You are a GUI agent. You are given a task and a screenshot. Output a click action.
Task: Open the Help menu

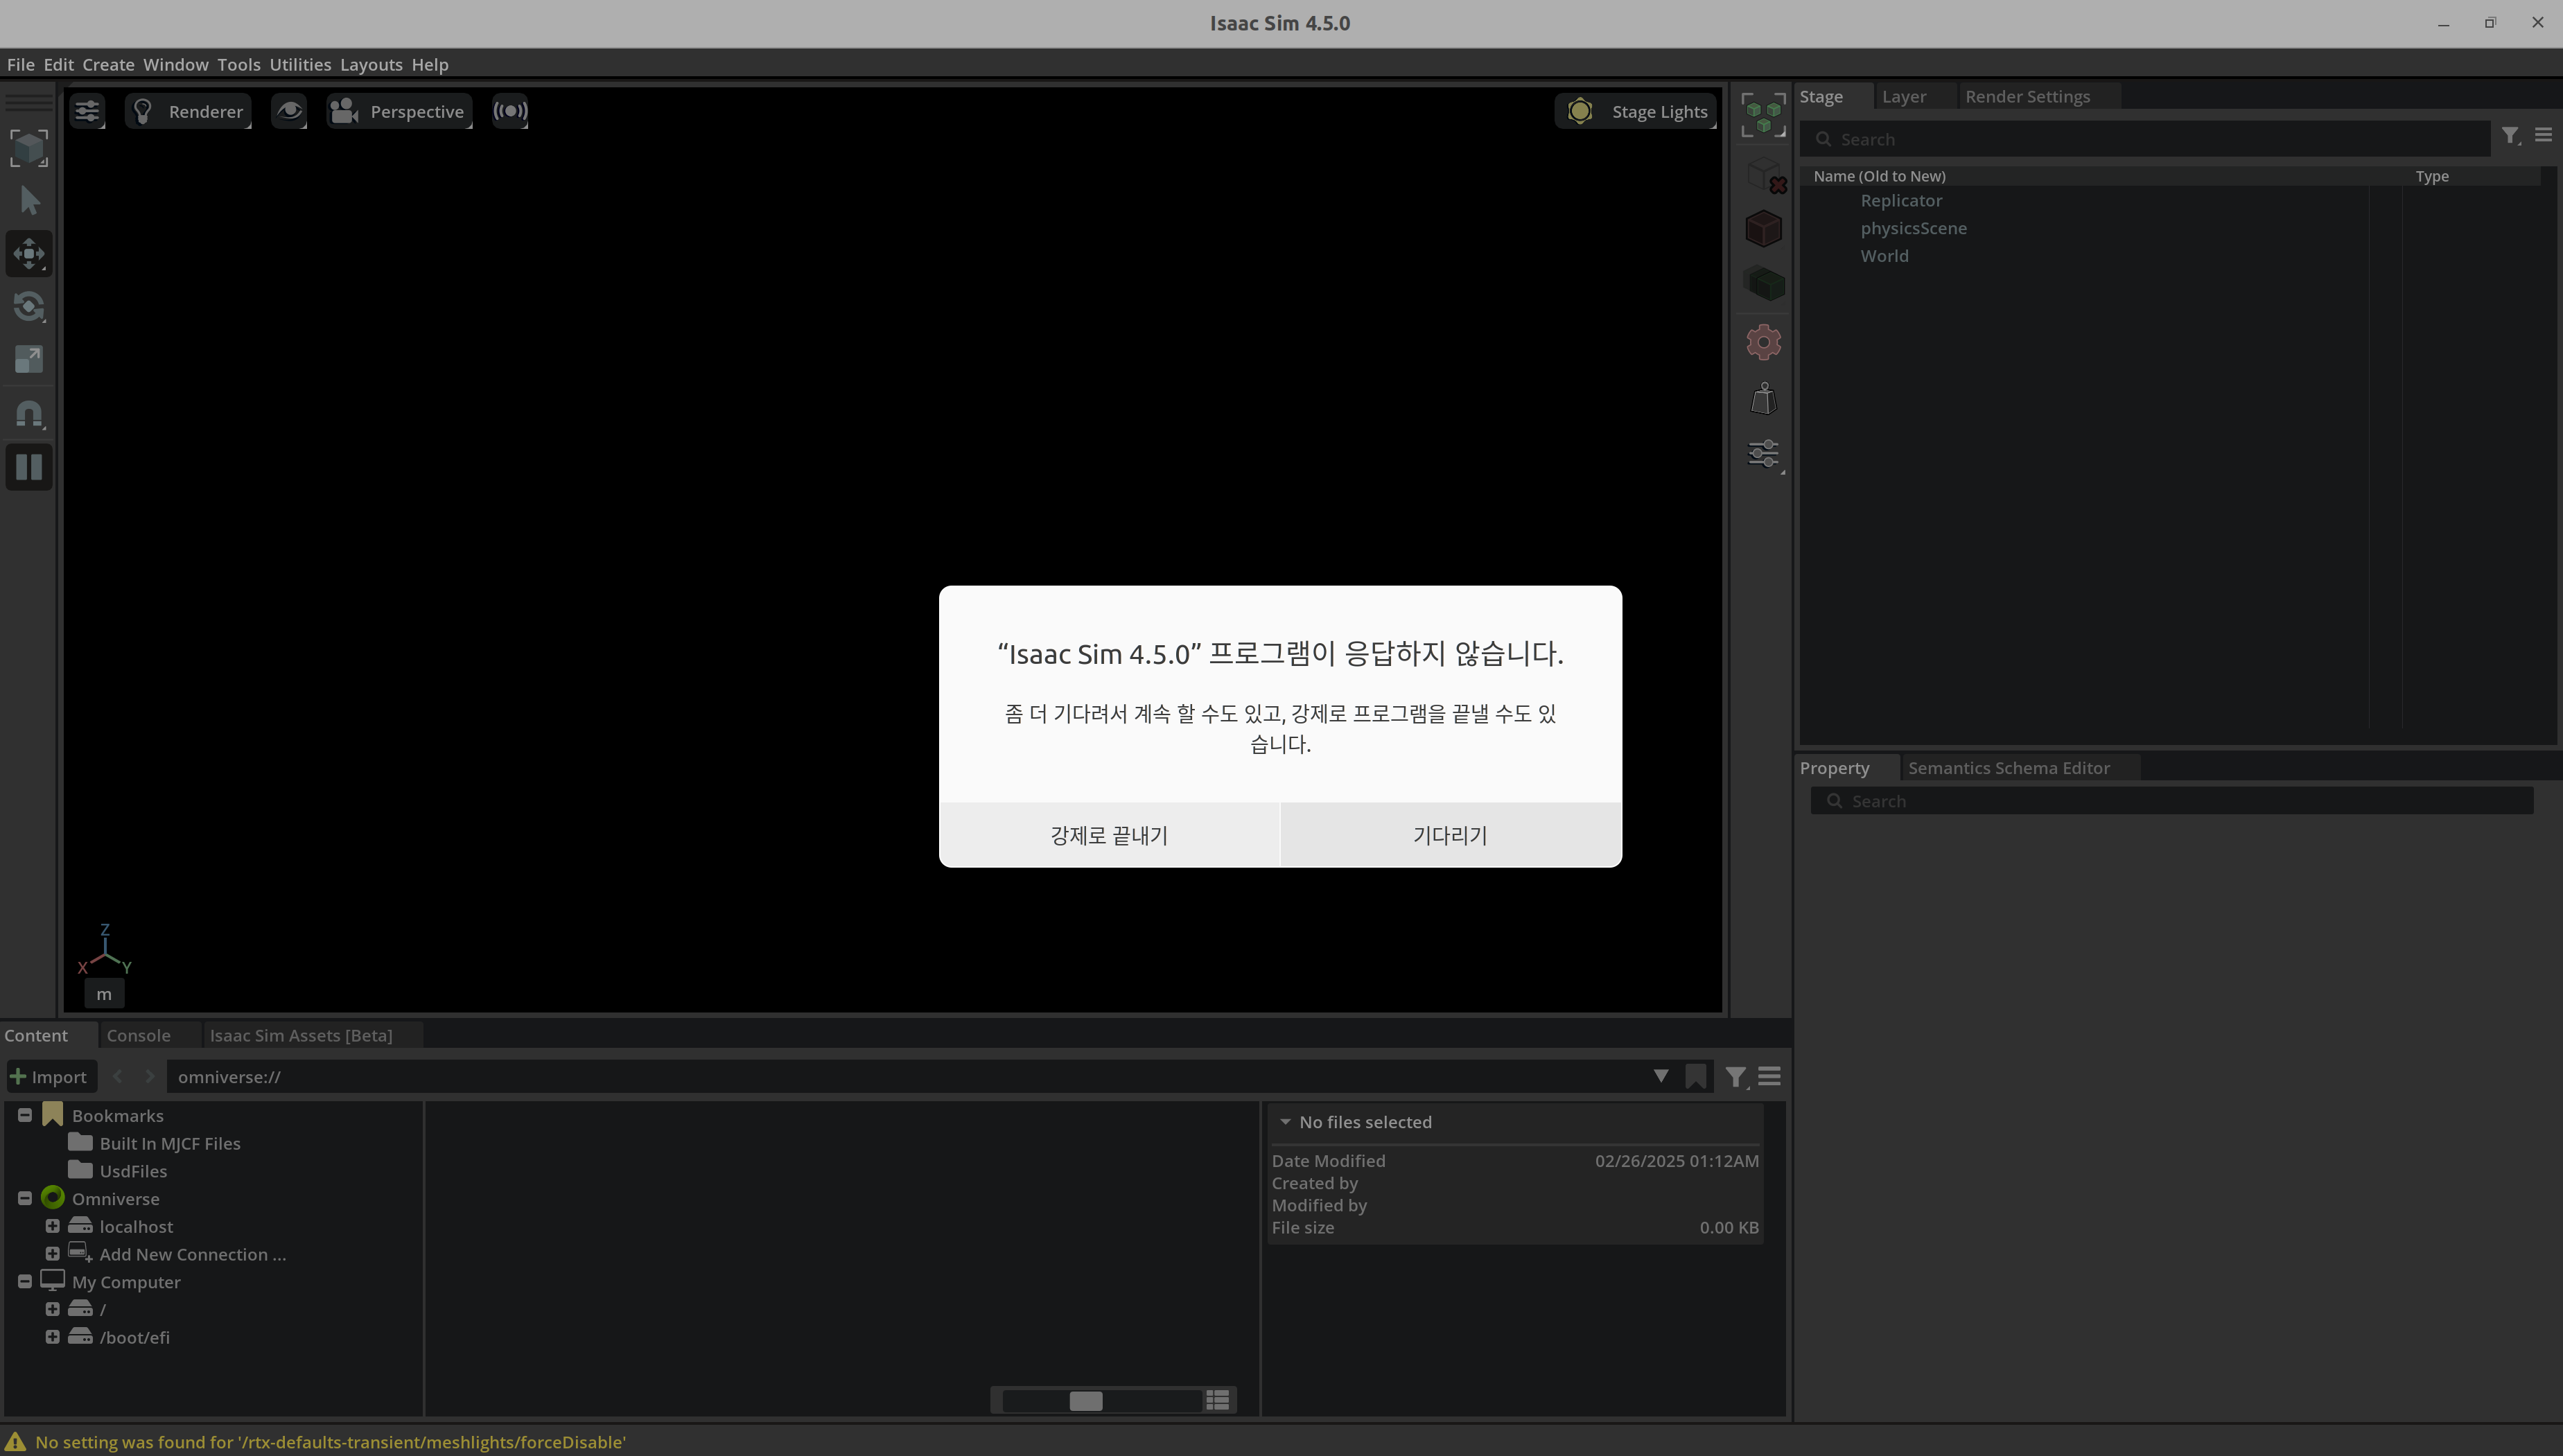pos(430,64)
